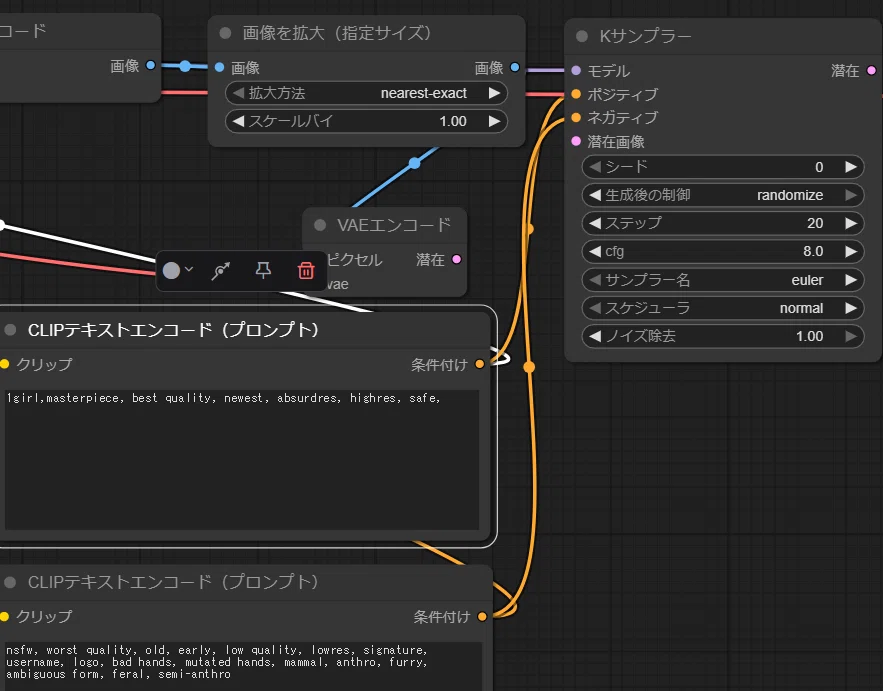The image size is (883, 691).
Task: Click 条件付け output of negative prompt node
Action: pyautogui.click(x=481, y=617)
